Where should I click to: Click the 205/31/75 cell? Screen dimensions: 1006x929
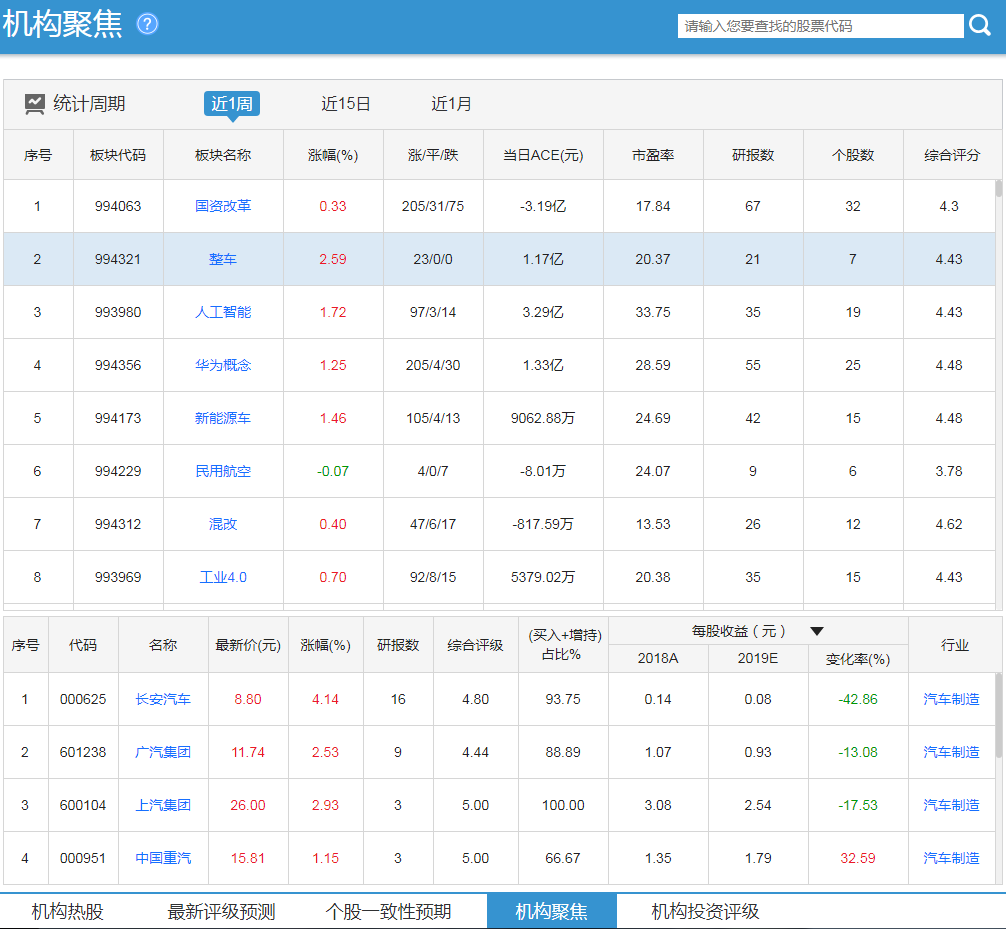click(x=433, y=206)
